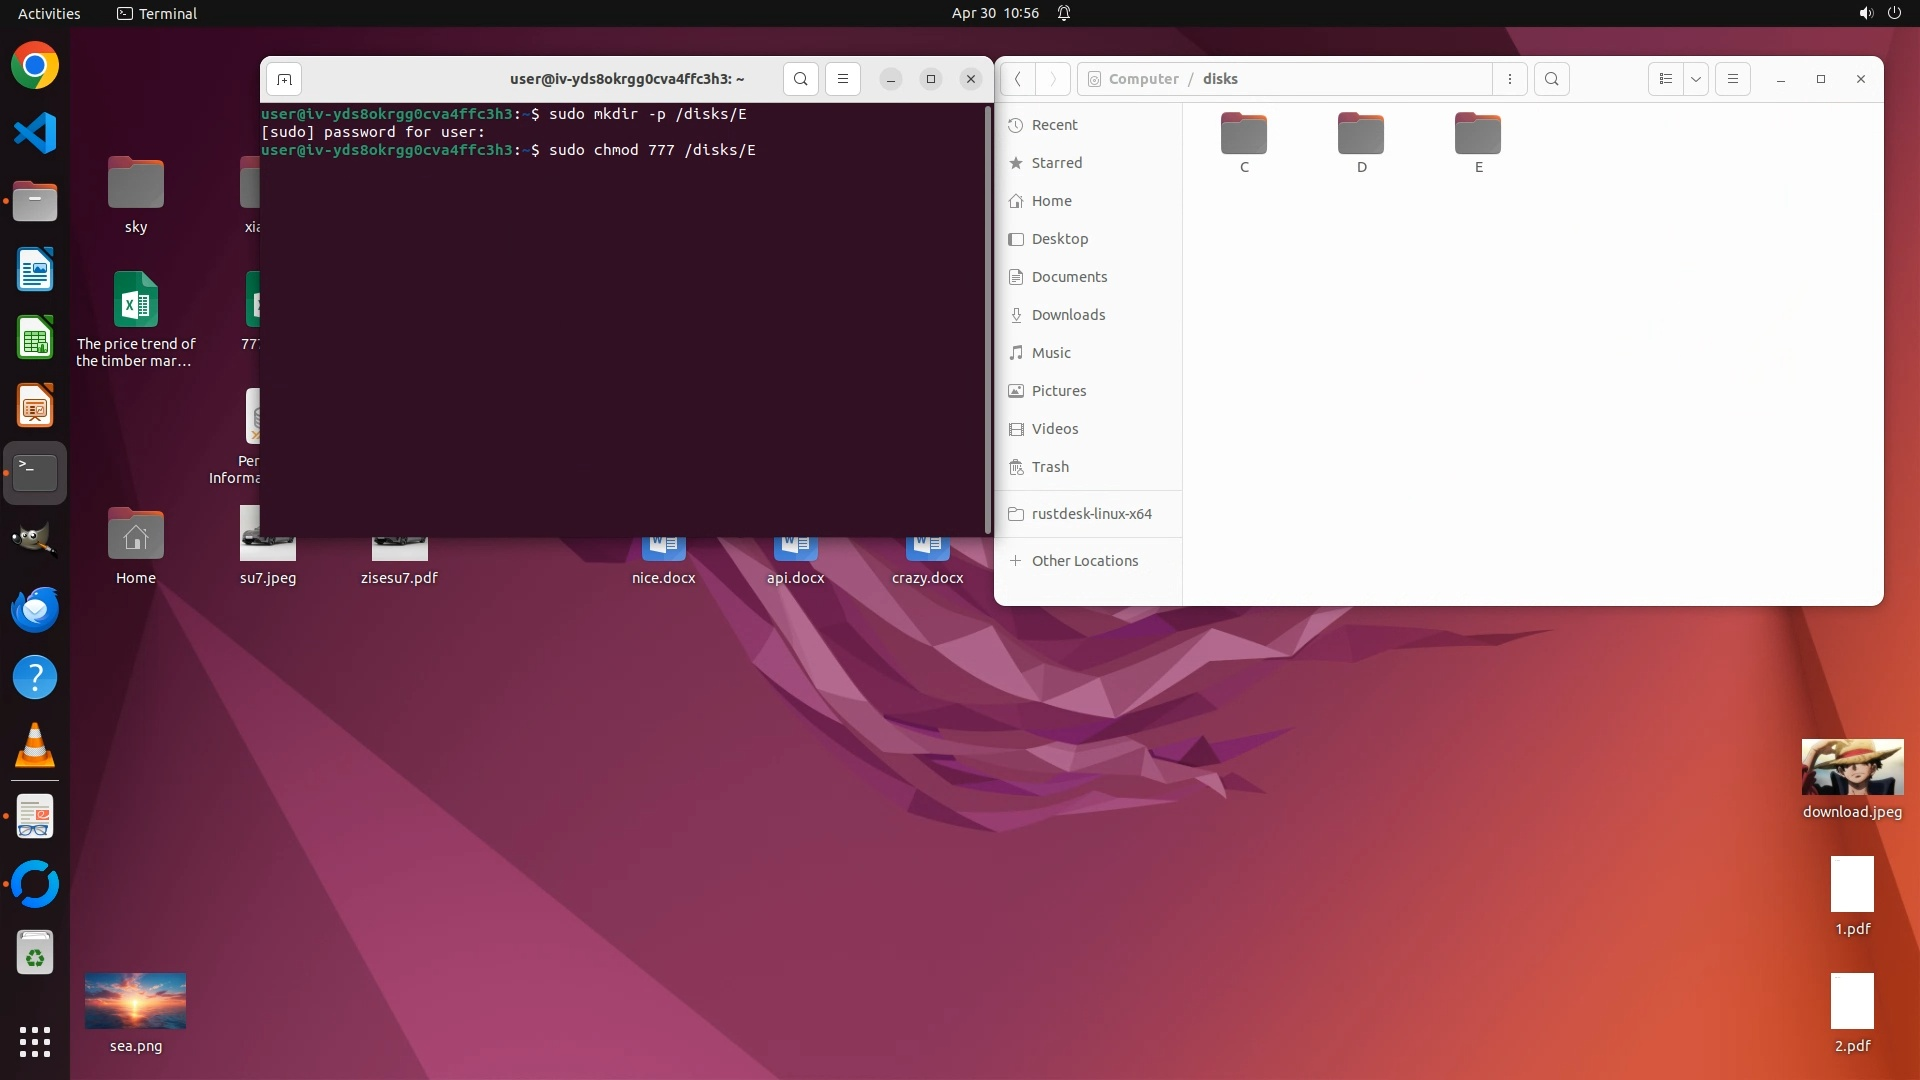1920x1080 pixels.
Task: Click Computer in the path bar
Action: pyautogui.click(x=1143, y=79)
